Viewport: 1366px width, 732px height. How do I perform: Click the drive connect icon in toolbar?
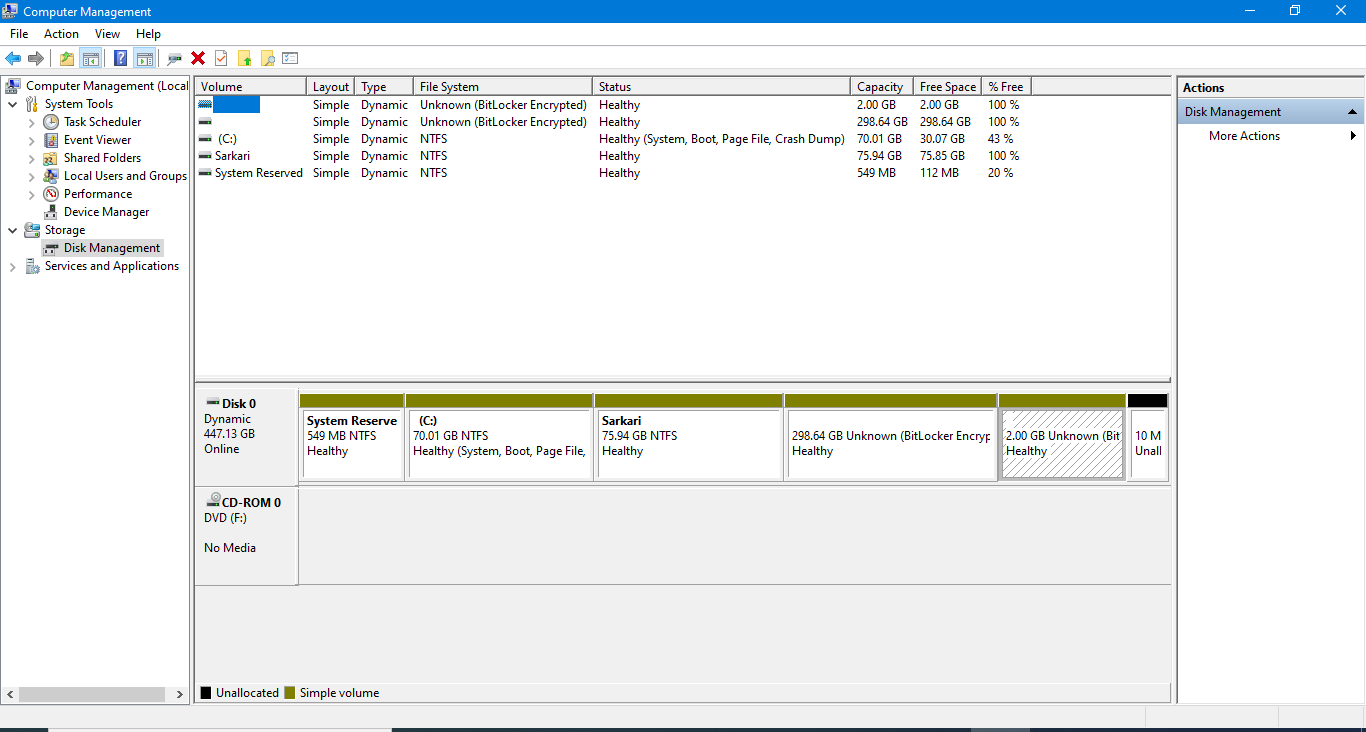click(175, 59)
